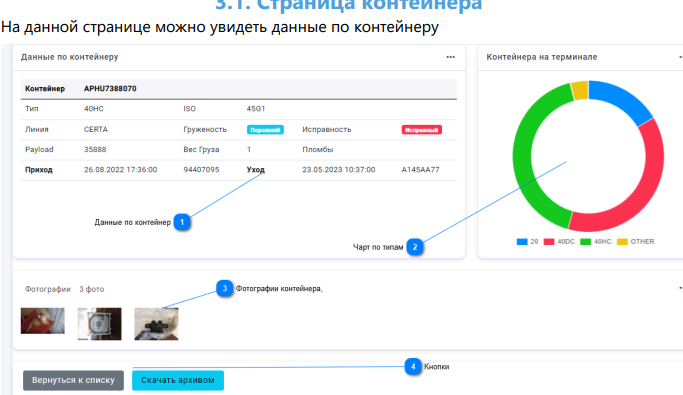Viewport: 683px width, 395px height.
Task: Open the third container photo thumbnail
Action: pos(156,324)
